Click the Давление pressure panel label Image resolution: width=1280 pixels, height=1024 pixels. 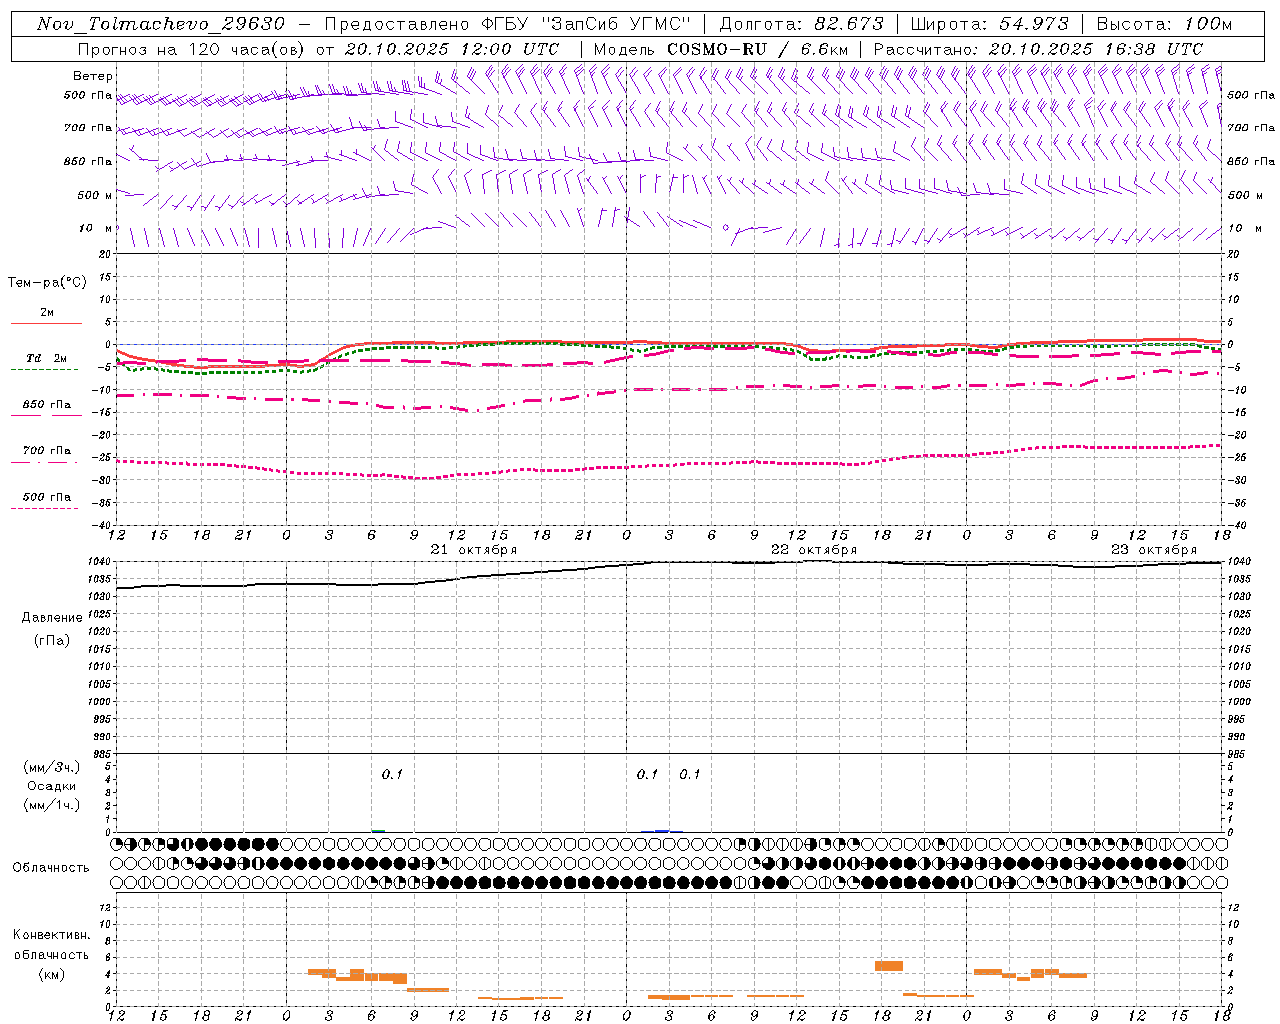[52, 618]
